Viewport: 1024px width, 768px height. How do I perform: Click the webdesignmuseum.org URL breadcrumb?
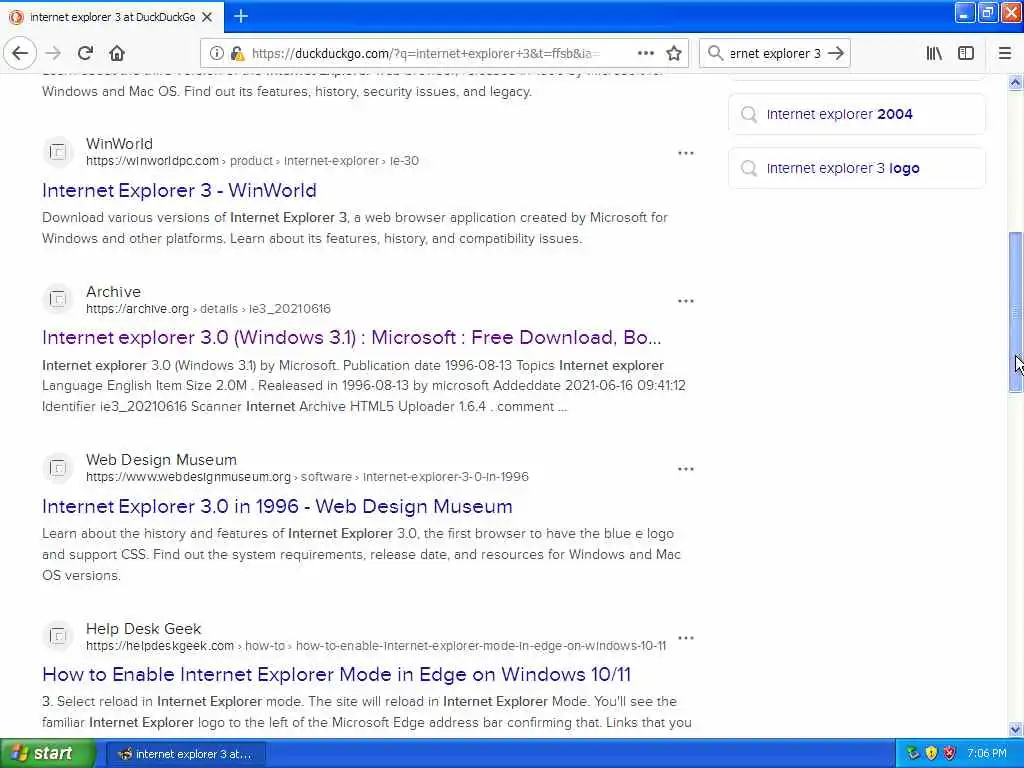click(307, 477)
